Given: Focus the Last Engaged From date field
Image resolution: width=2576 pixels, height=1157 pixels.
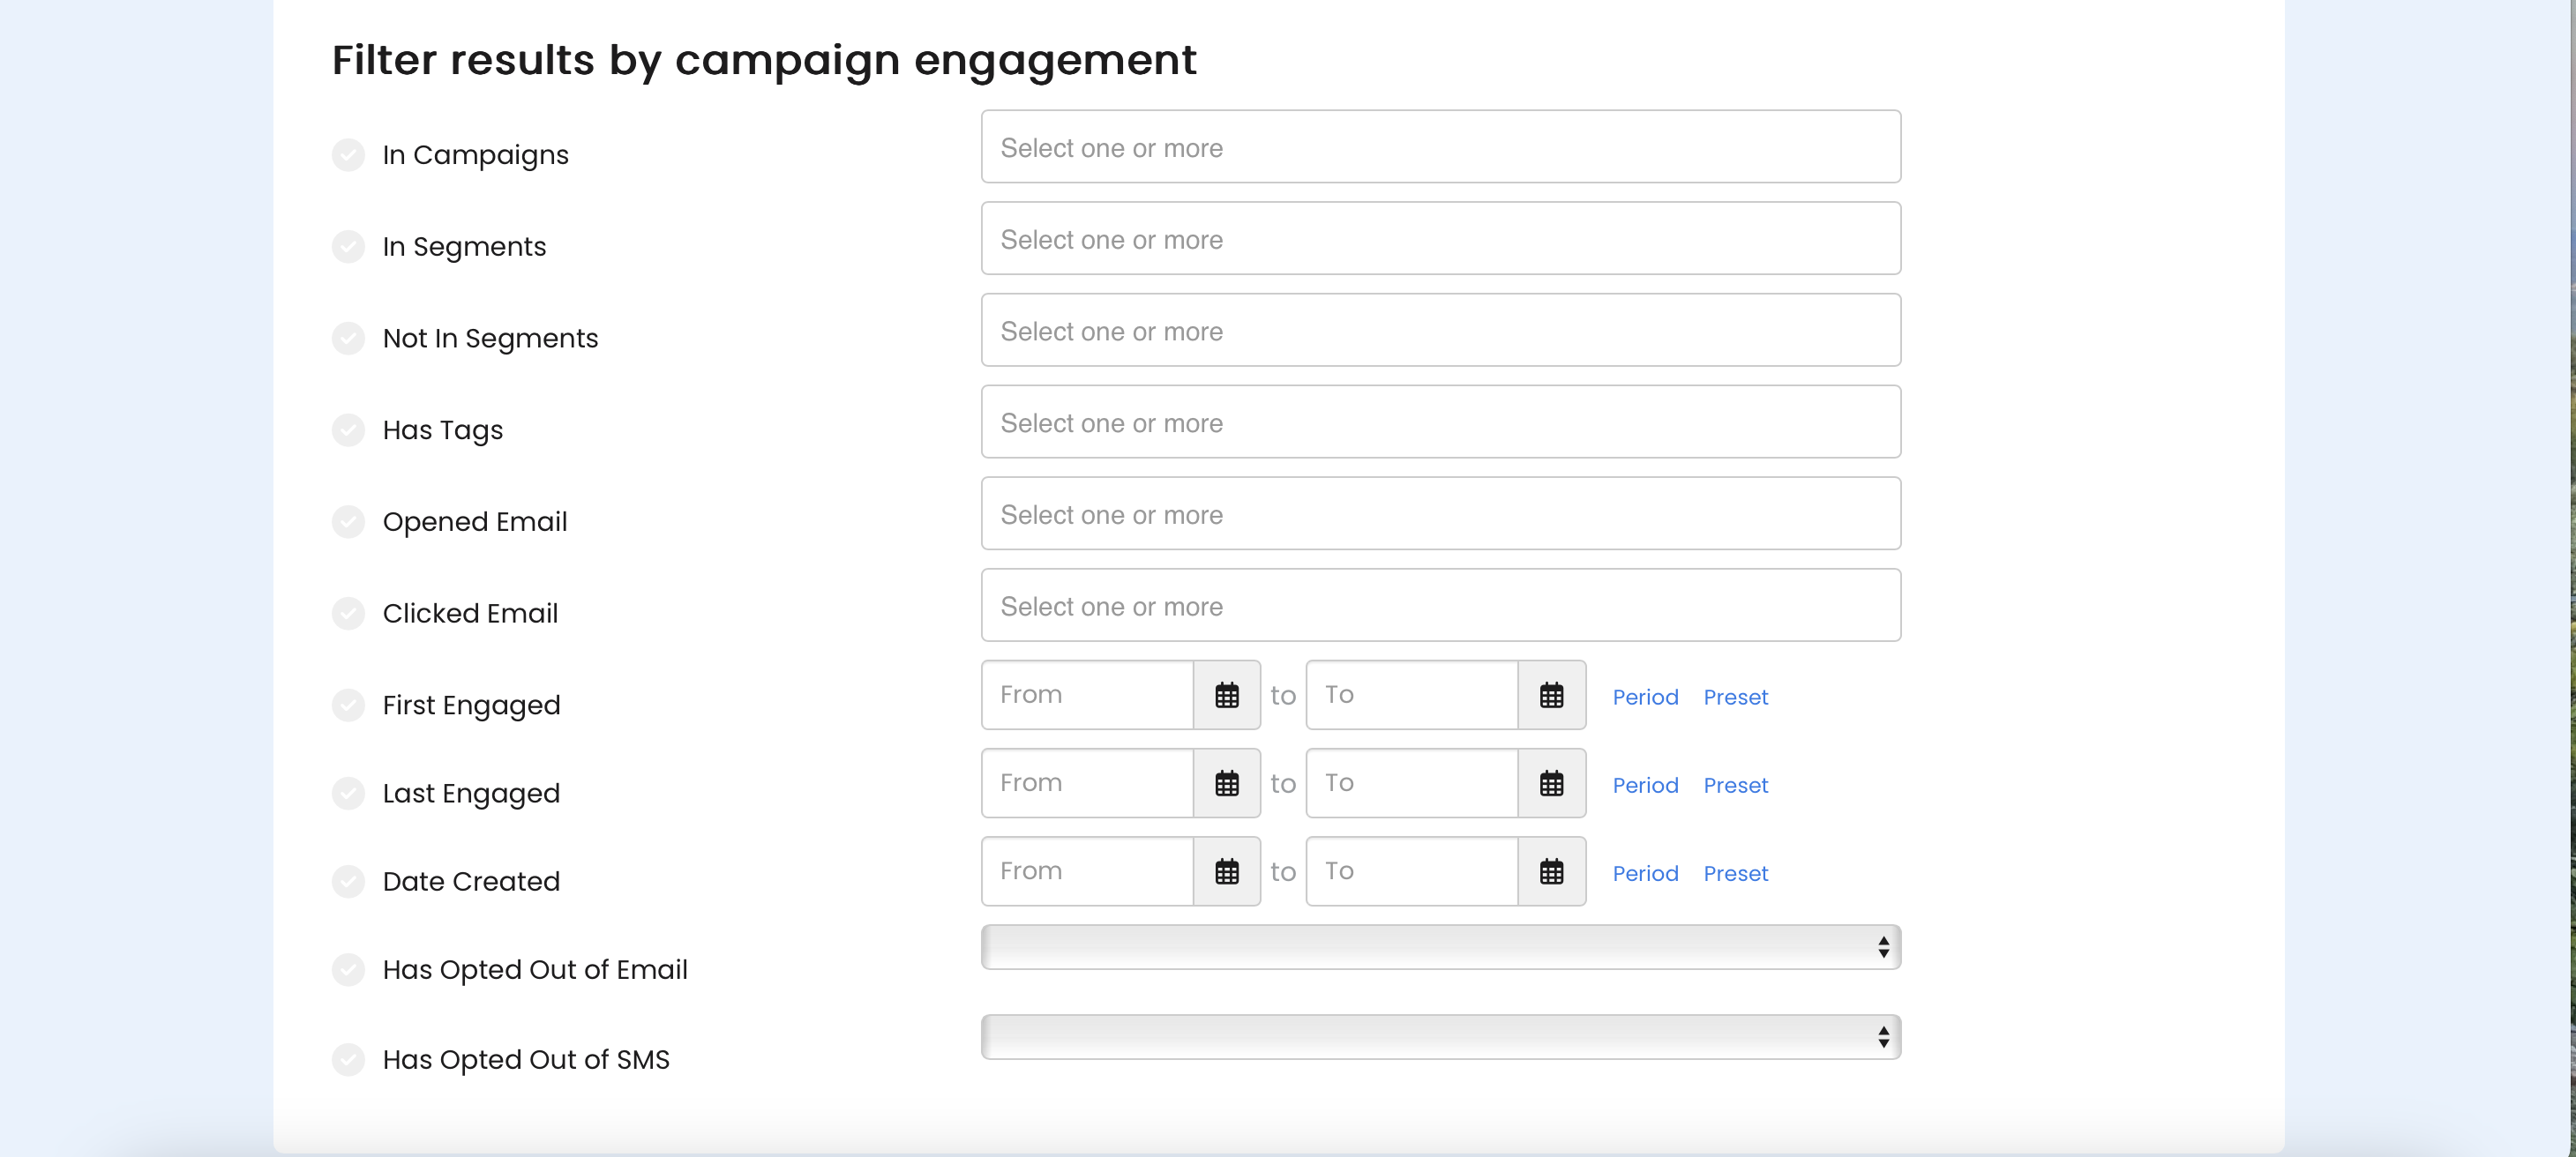Looking at the screenshot, I should (1088, 783).
